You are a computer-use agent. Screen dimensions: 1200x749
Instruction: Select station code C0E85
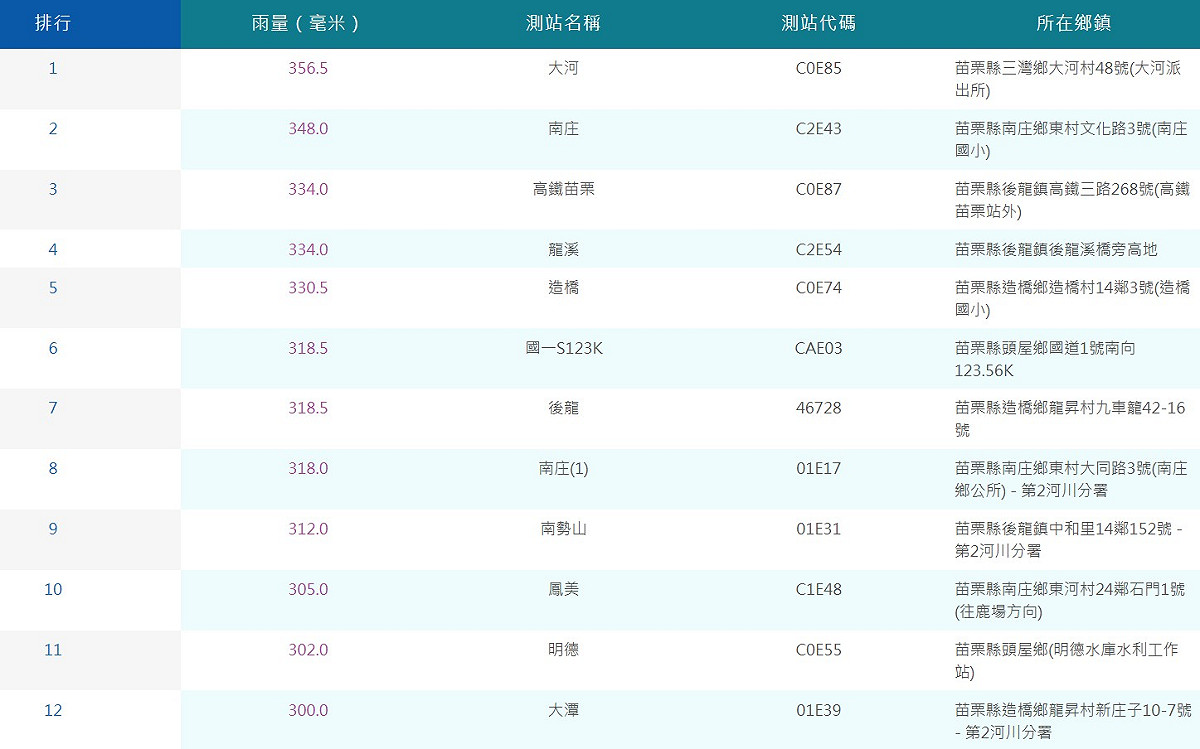pyautogui.click(x=819, y=69)
